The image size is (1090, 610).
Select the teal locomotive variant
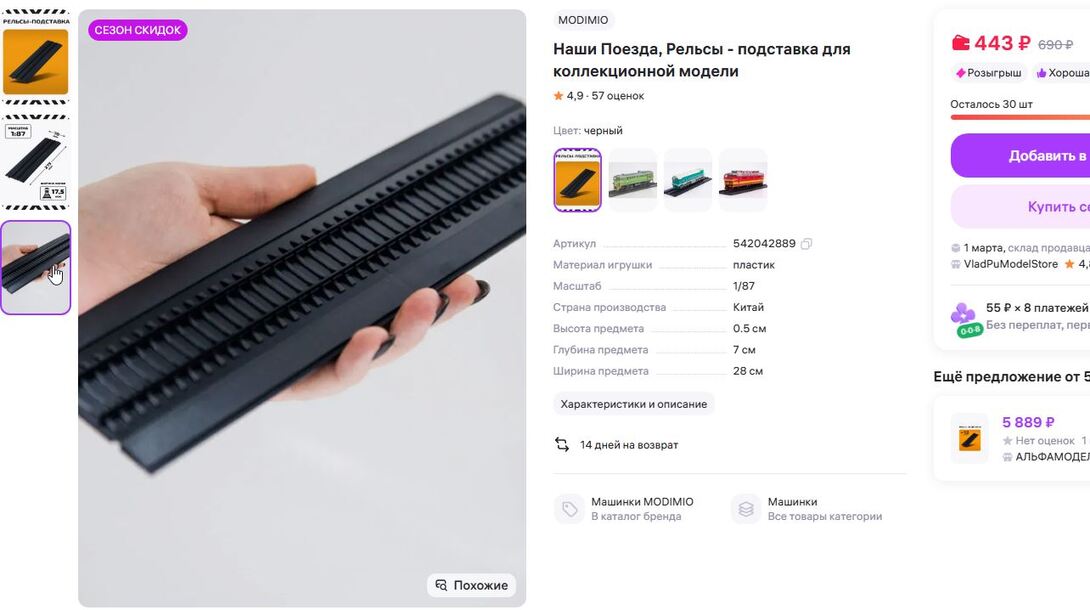click(x=688, y=180)
